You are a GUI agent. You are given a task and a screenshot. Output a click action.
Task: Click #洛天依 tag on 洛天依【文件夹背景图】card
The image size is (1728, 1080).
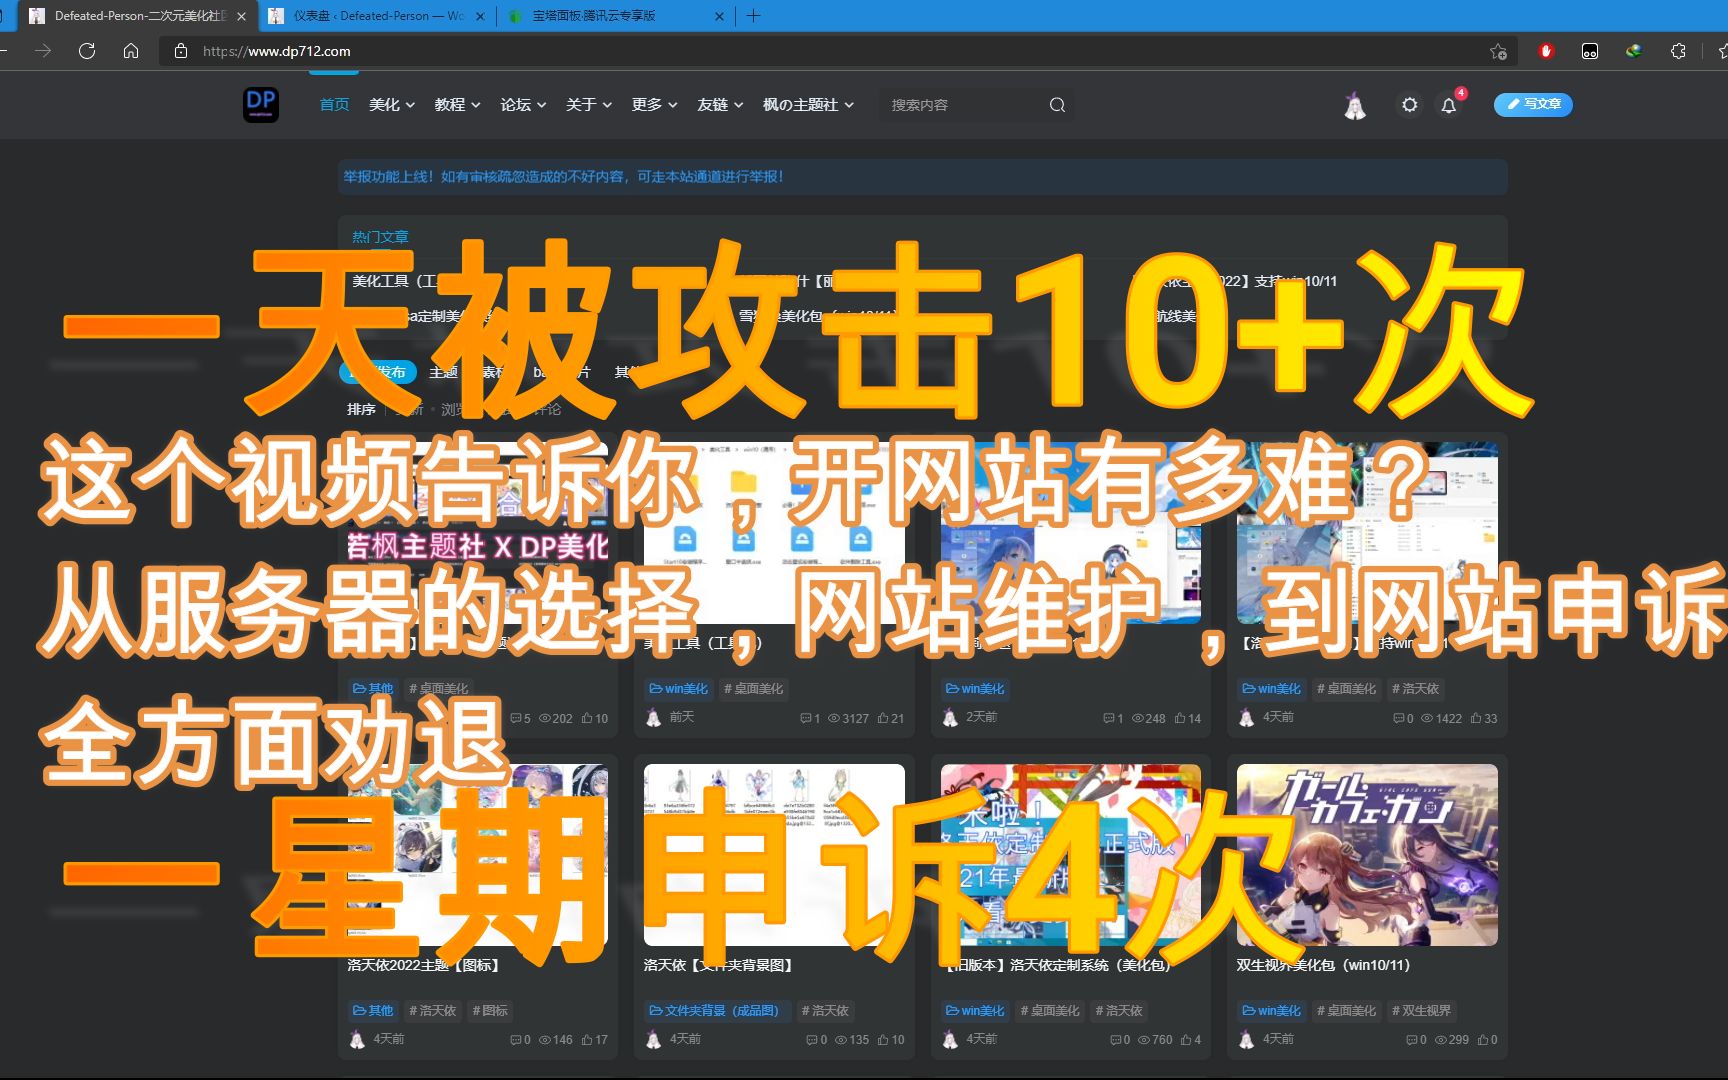pos(825,1011)
